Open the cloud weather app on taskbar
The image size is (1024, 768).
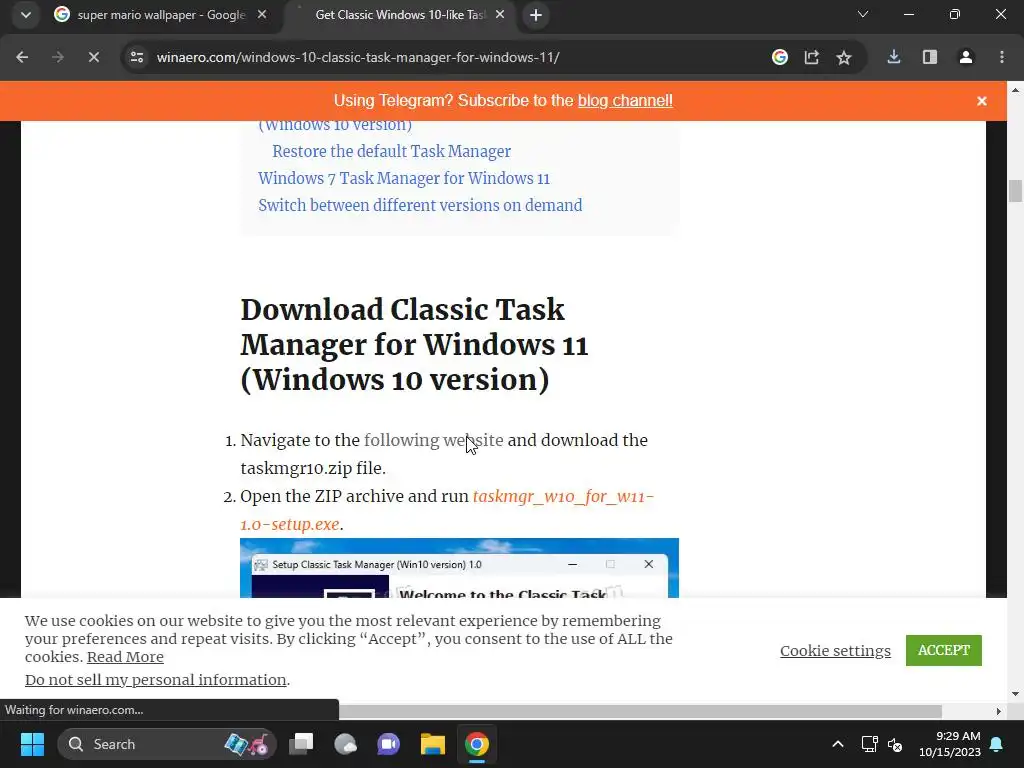click(x=345, y=744)
